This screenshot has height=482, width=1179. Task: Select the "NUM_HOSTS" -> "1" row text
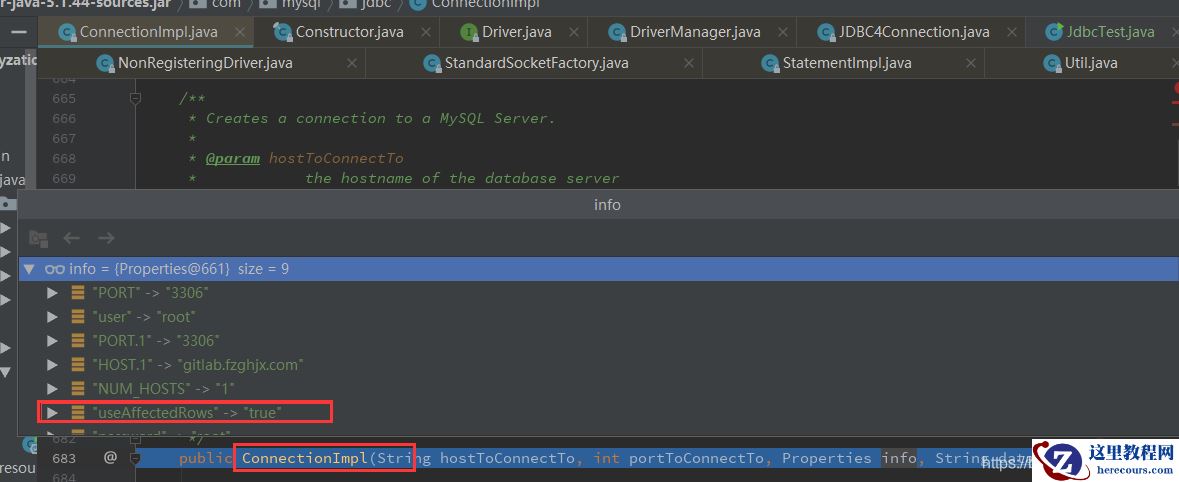[163, 389]
